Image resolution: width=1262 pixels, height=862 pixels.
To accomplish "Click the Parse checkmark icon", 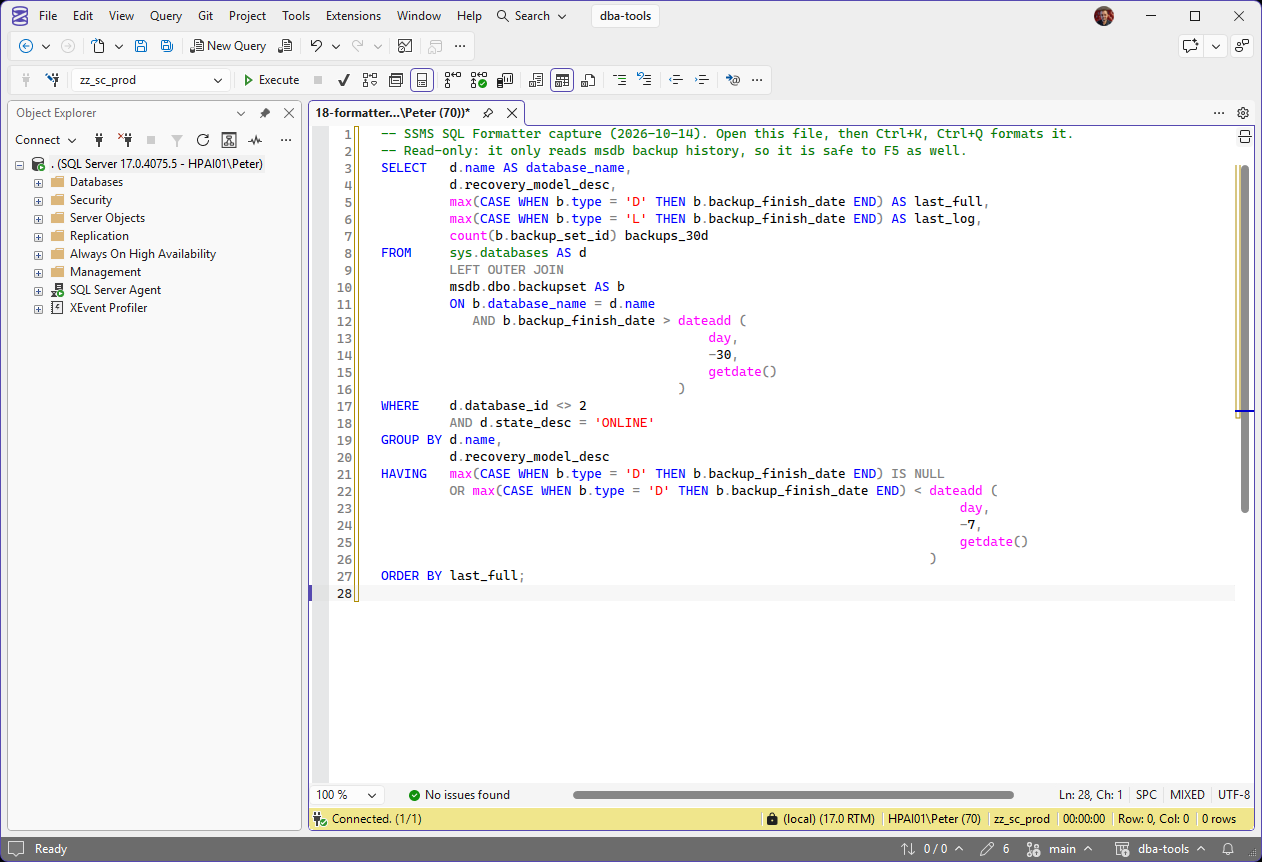I will click(x=344, y=80).
